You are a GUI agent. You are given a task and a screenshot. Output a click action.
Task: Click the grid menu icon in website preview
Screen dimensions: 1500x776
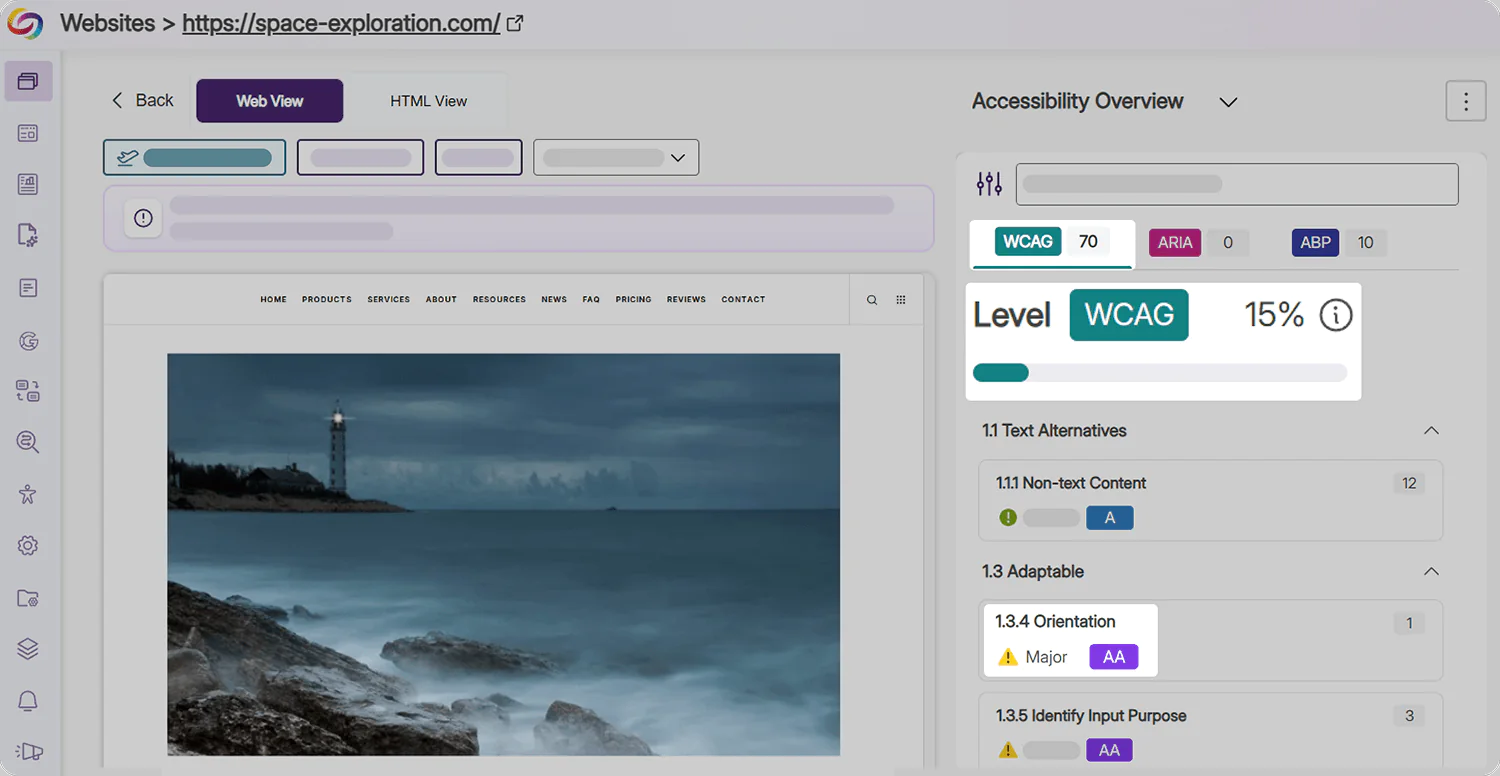901,300
